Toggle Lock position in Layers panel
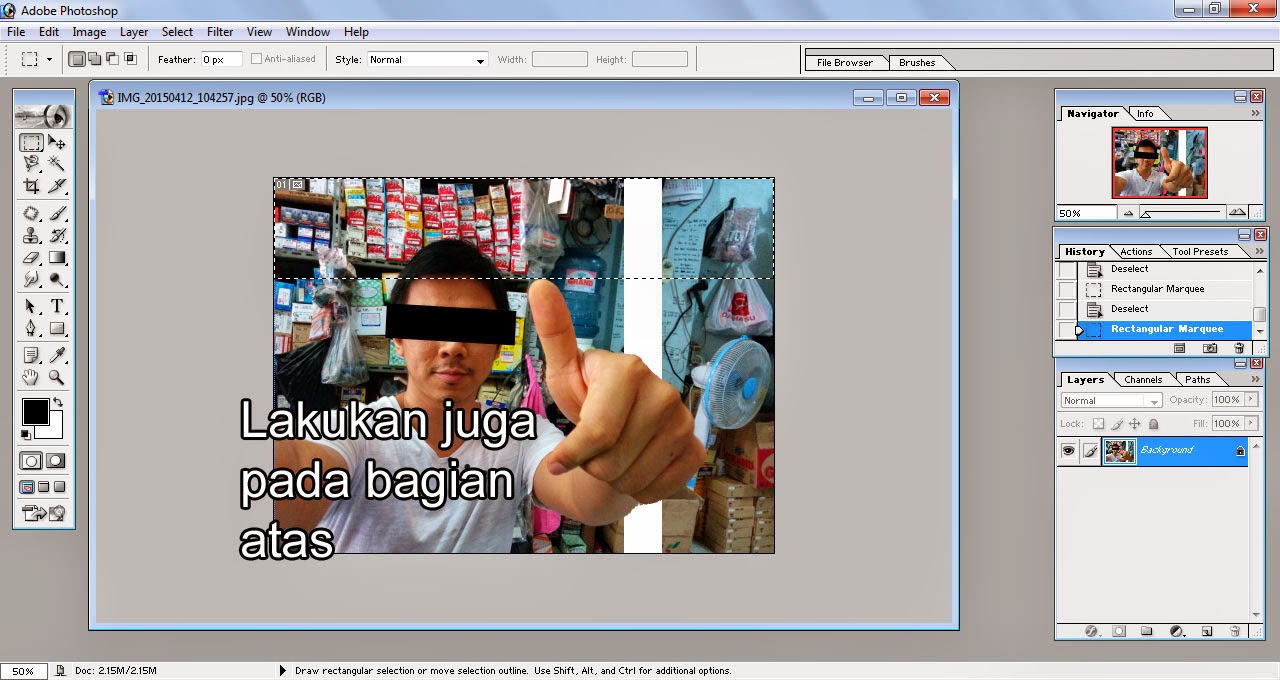Screen dimensions: 1280x680 point(1135,424)
